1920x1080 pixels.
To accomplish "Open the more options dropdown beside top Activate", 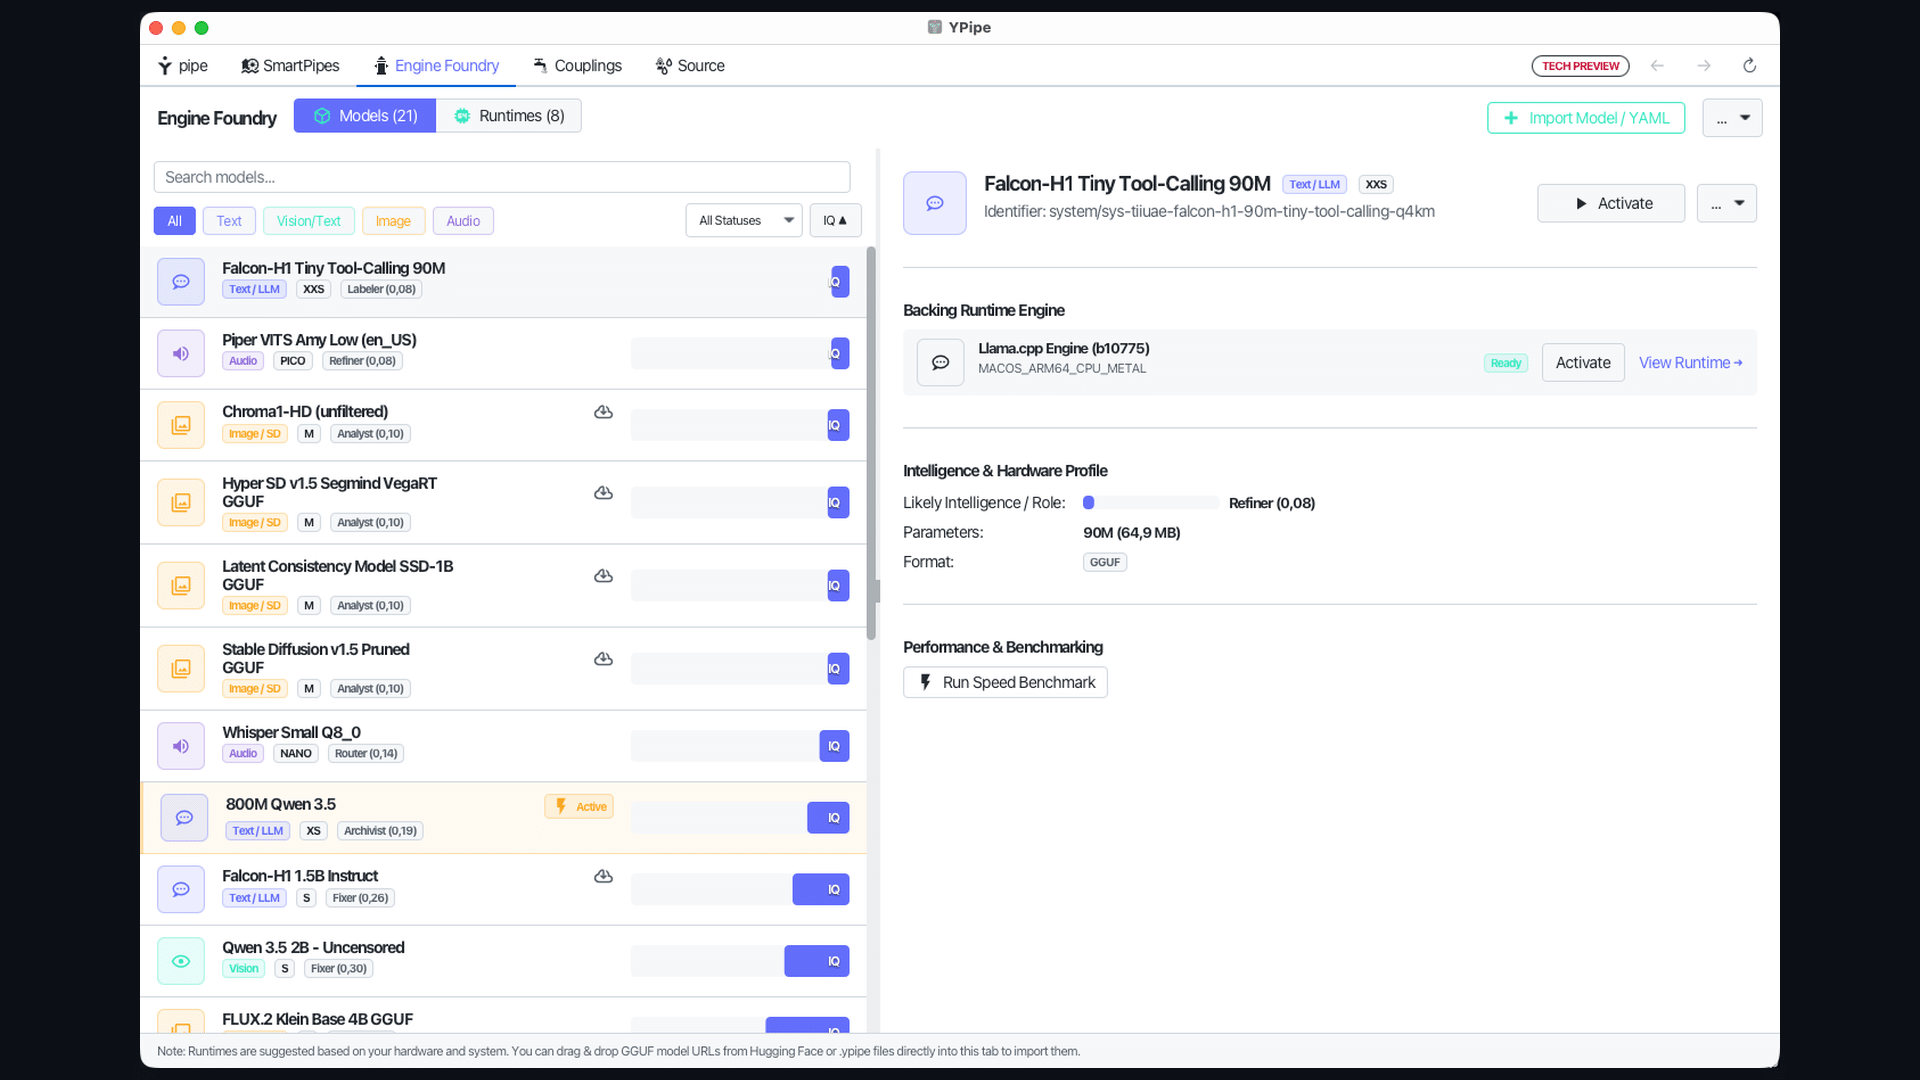I will [1727, 203].
